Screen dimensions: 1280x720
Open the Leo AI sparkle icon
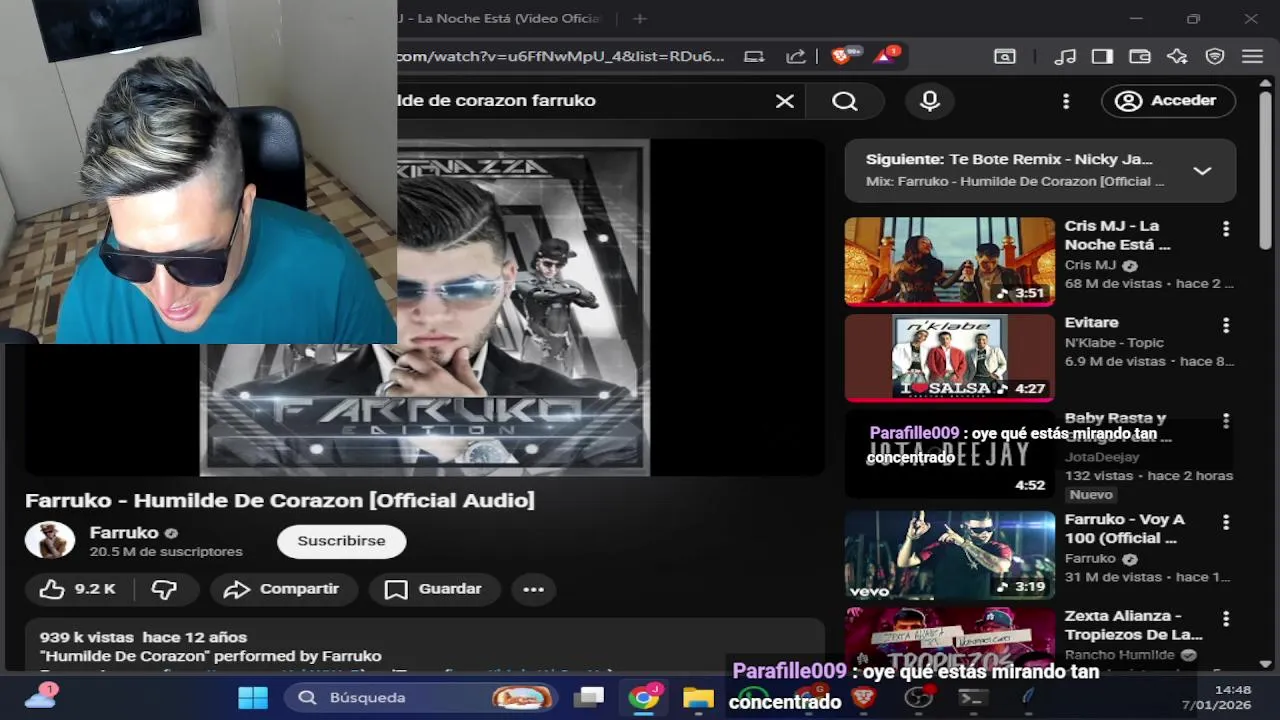(1177, 57)
